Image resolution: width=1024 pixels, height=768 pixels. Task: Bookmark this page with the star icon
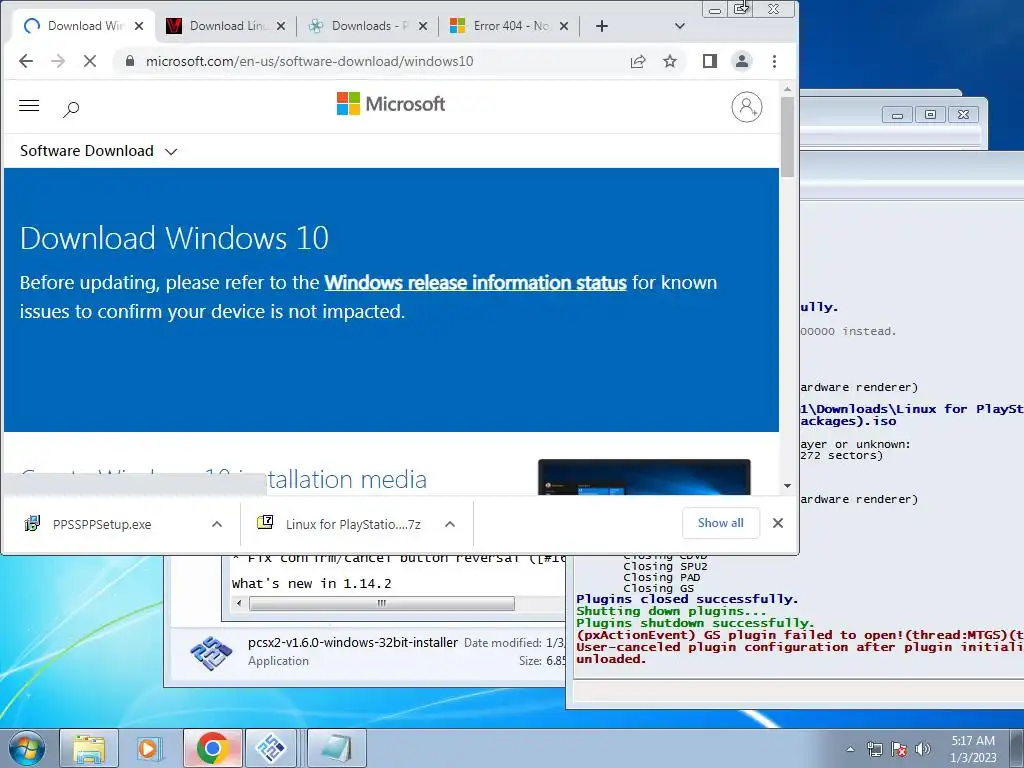[669, 61]
